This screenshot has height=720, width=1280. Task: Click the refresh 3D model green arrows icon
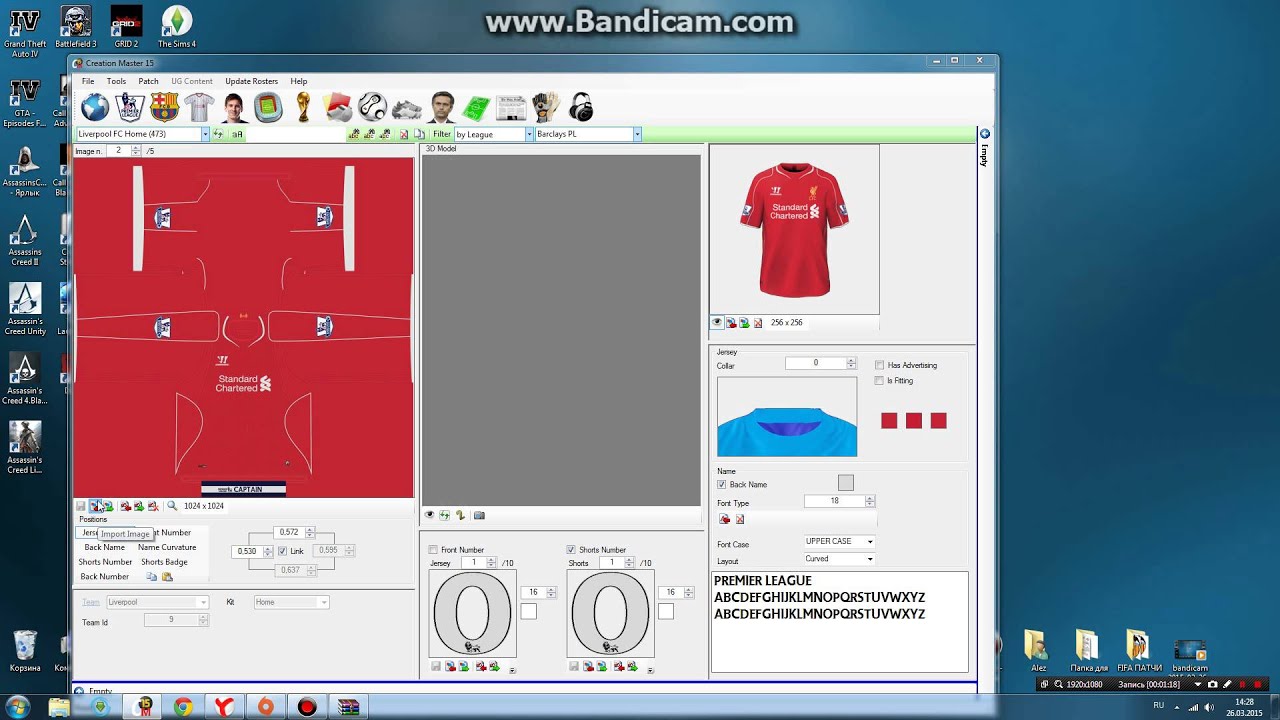(x=444, y=515)
